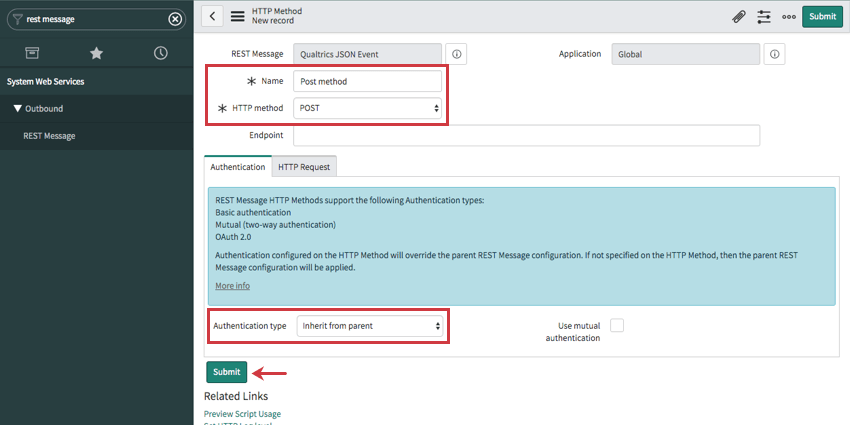The height and width of the screenshot is (425, 850).
Task: Show favorites star tab in navigator
Action: (96, 53)
